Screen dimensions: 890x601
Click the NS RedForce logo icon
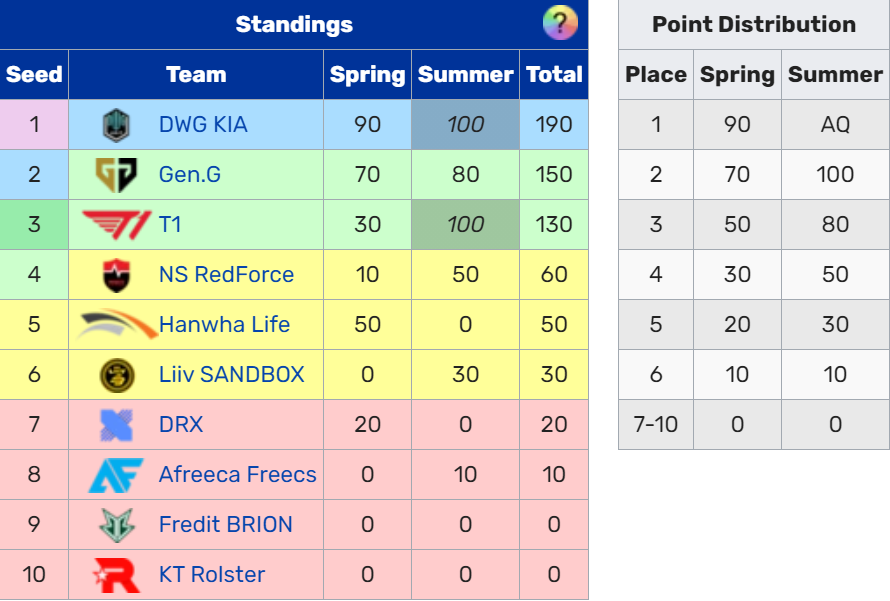tap(116, 275)
